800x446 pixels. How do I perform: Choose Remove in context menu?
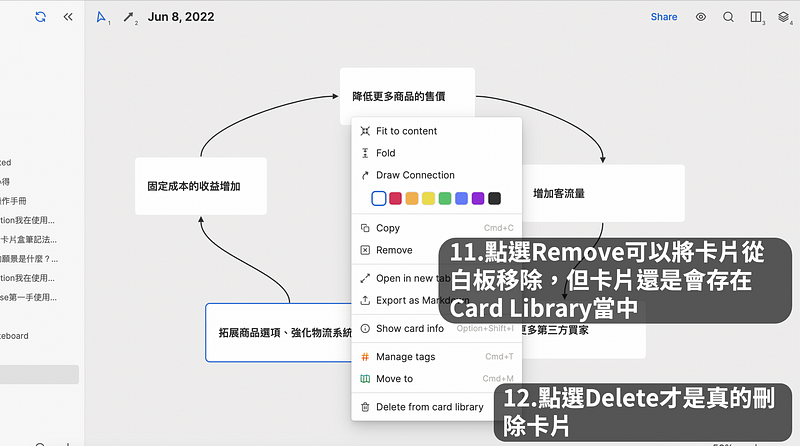pyautogui.click(x=396, y=250)
